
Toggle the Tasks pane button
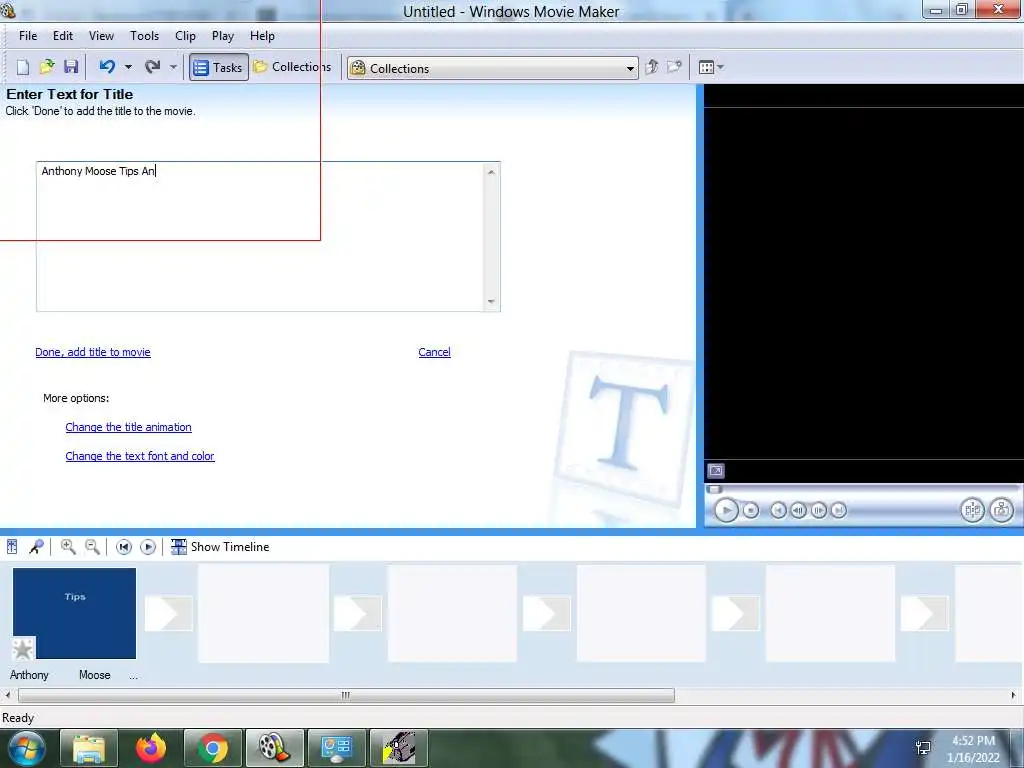tap(219, 67)
